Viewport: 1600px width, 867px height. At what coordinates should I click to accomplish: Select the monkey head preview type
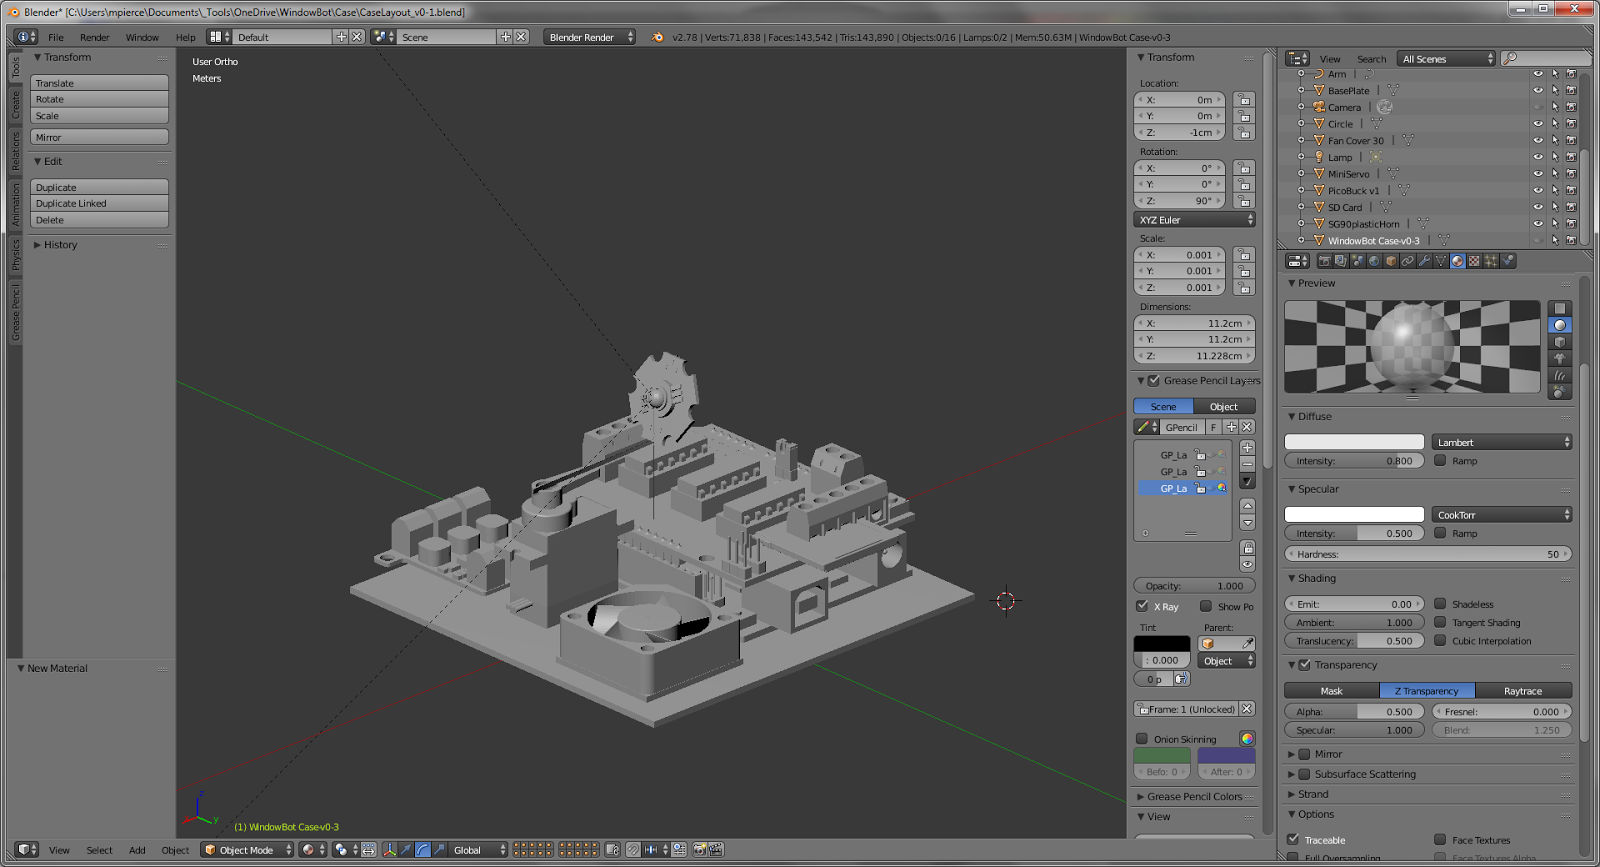pos(1559,358)
